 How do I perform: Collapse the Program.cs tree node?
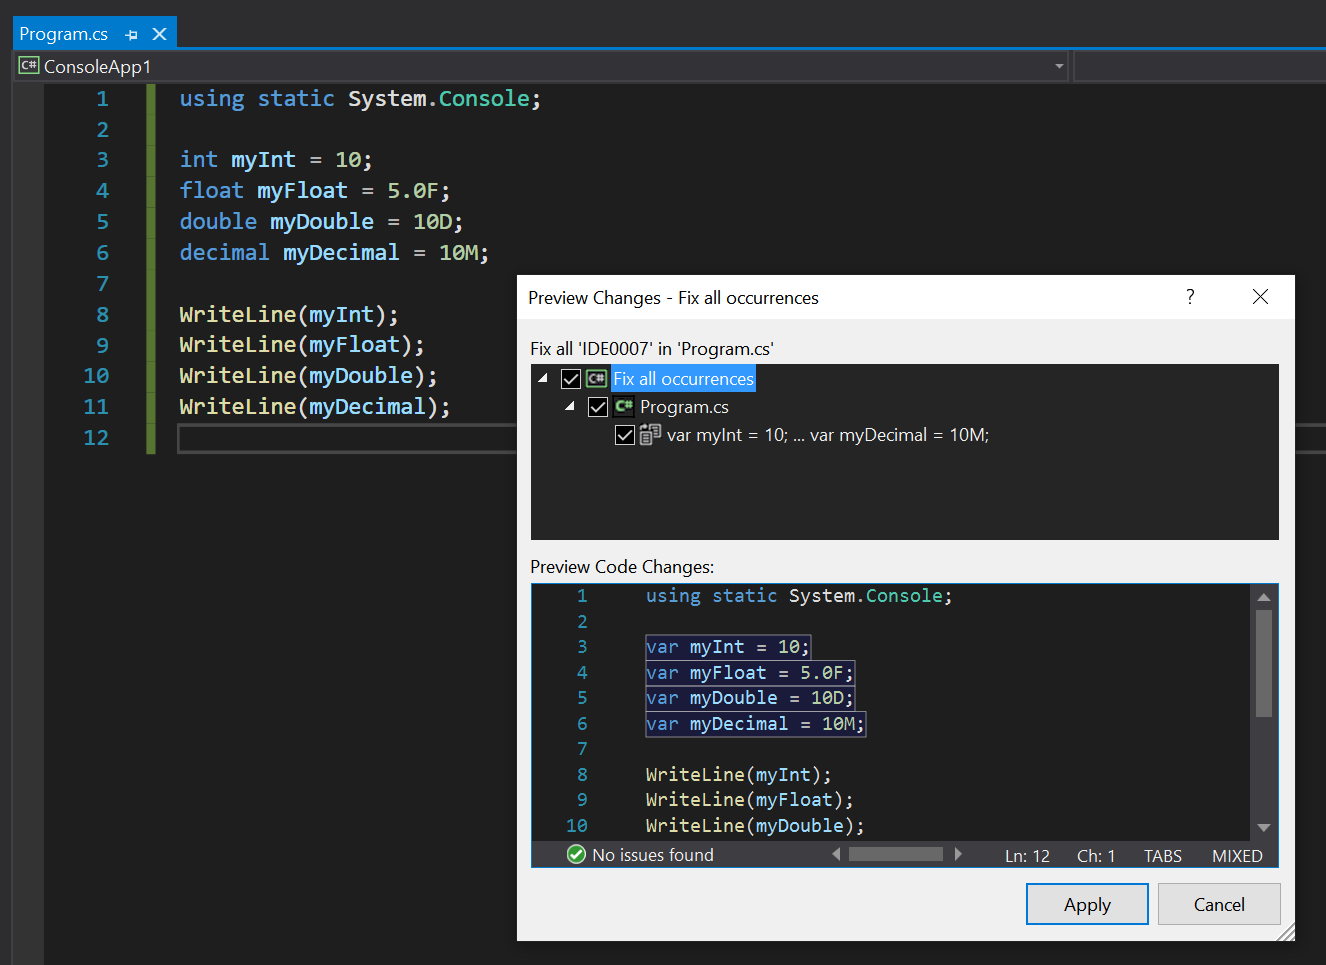[568, 406]
